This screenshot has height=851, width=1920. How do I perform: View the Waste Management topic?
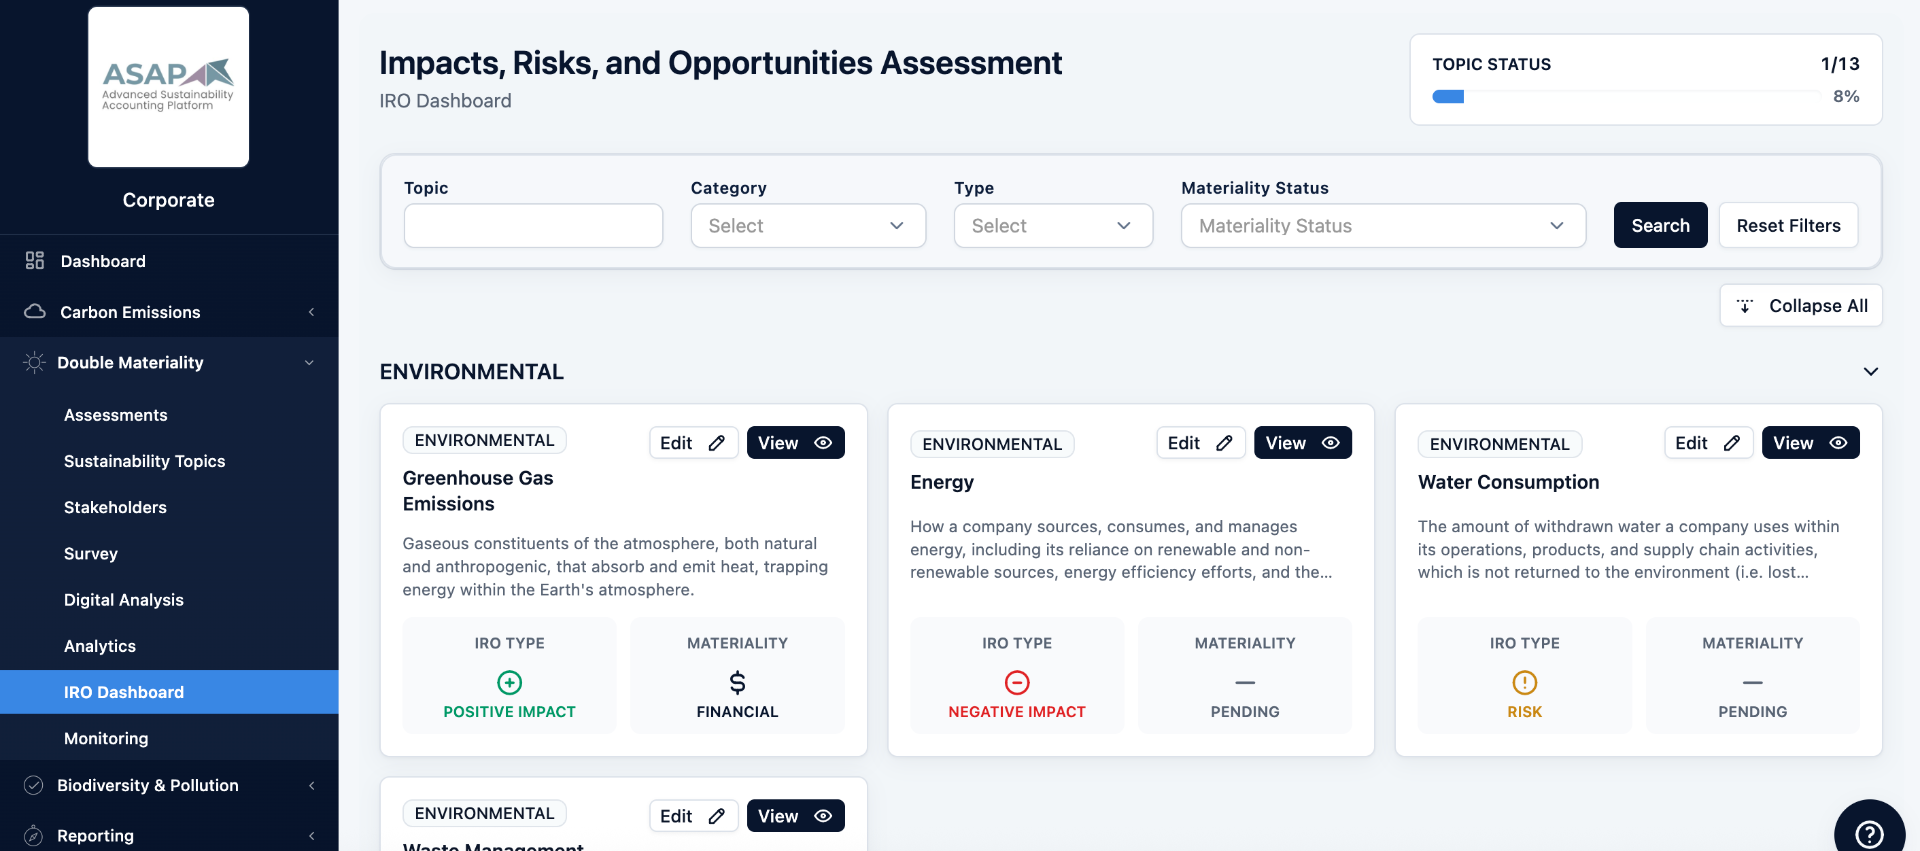(795, 816)
